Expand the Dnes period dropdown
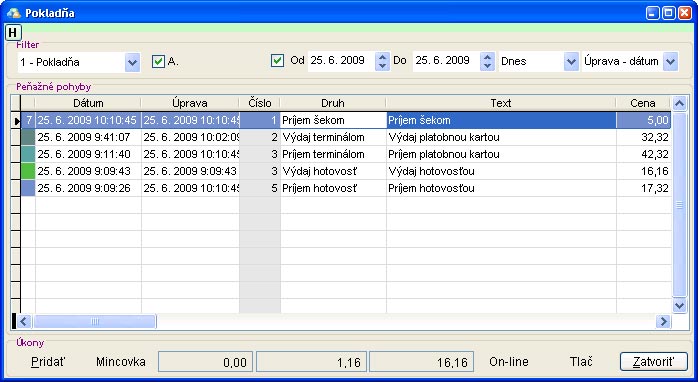 coord(571,61)
